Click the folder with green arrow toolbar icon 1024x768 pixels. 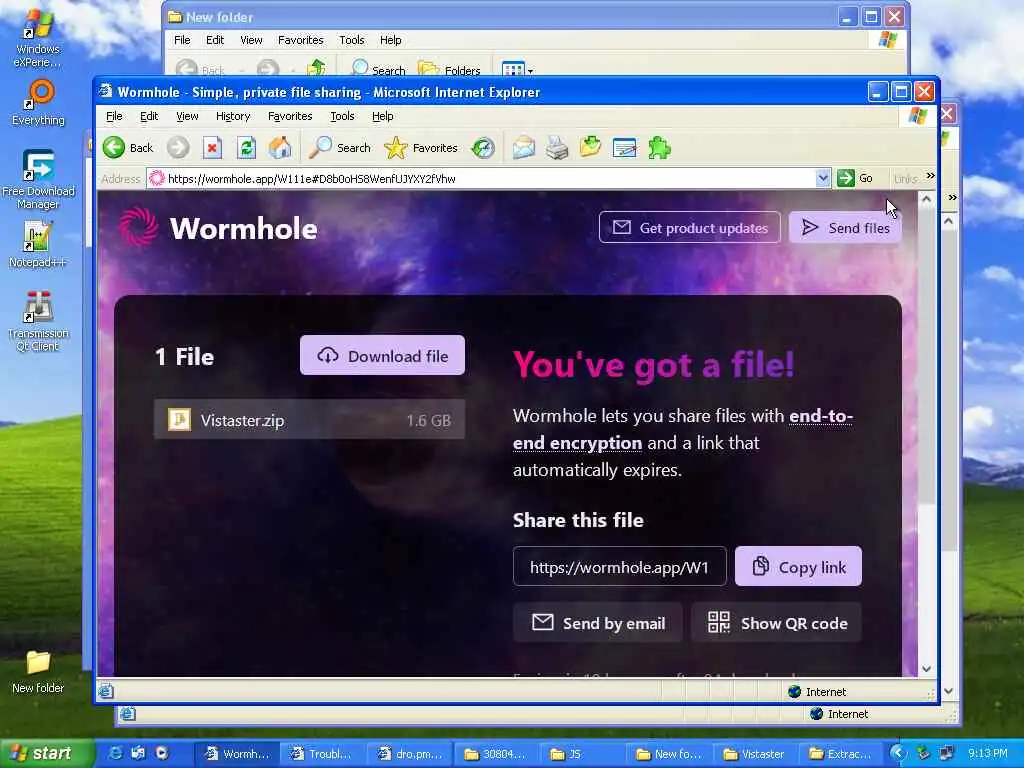point(590,148)
